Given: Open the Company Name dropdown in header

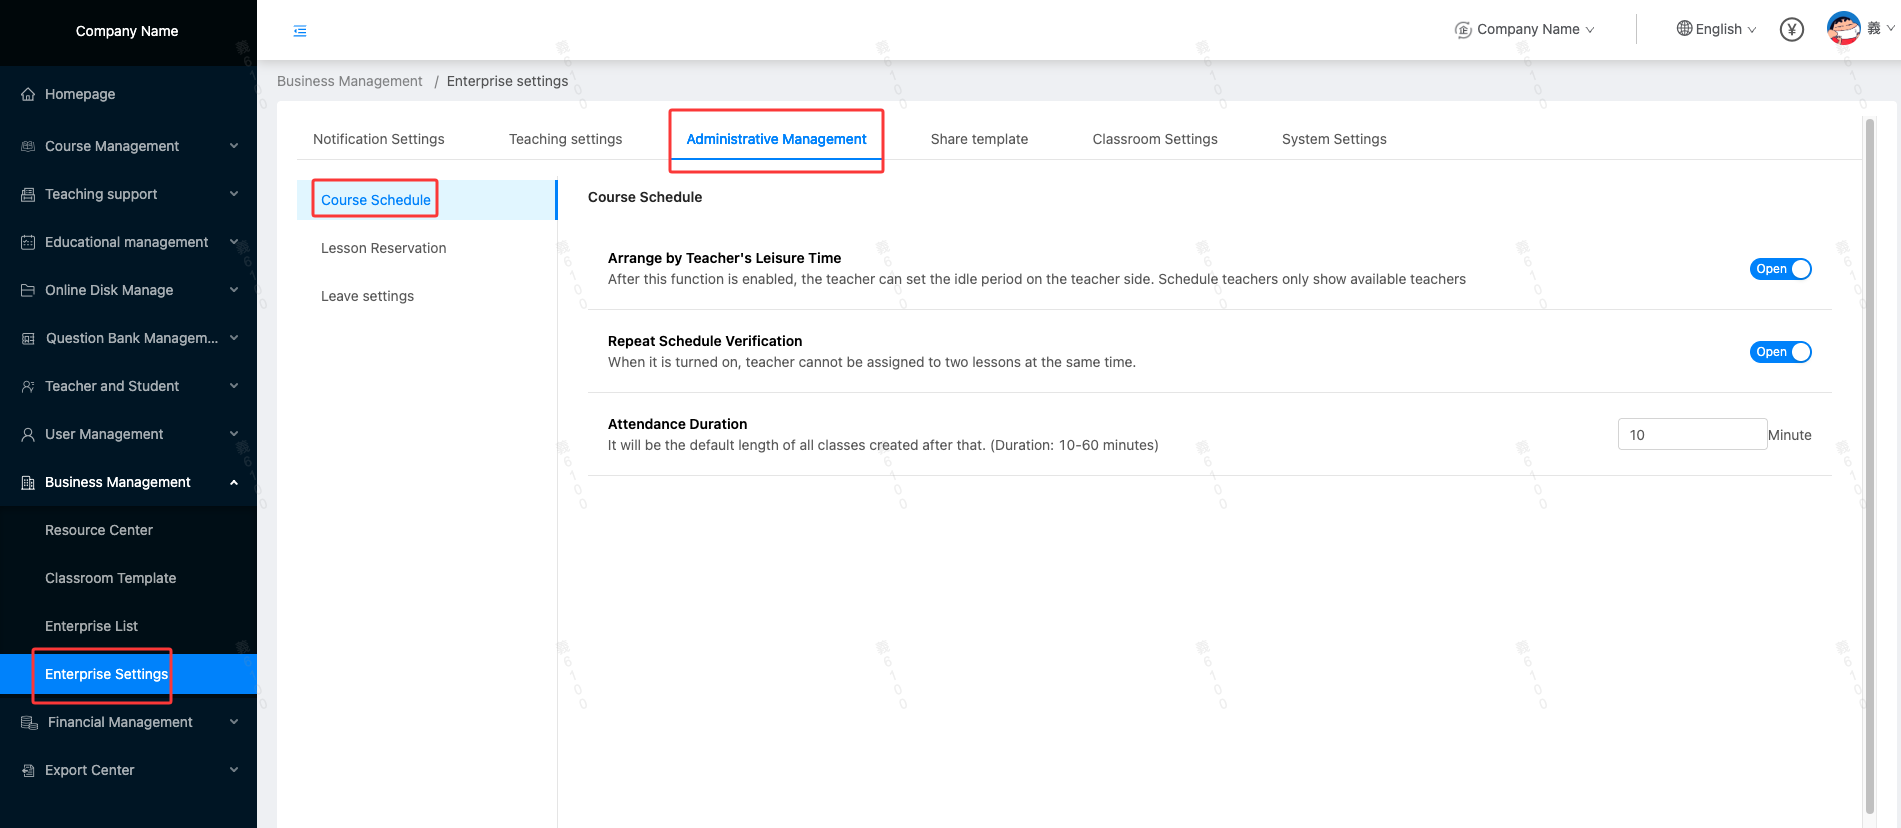Looking at the screenshot, I should (x=1525, y=30).
